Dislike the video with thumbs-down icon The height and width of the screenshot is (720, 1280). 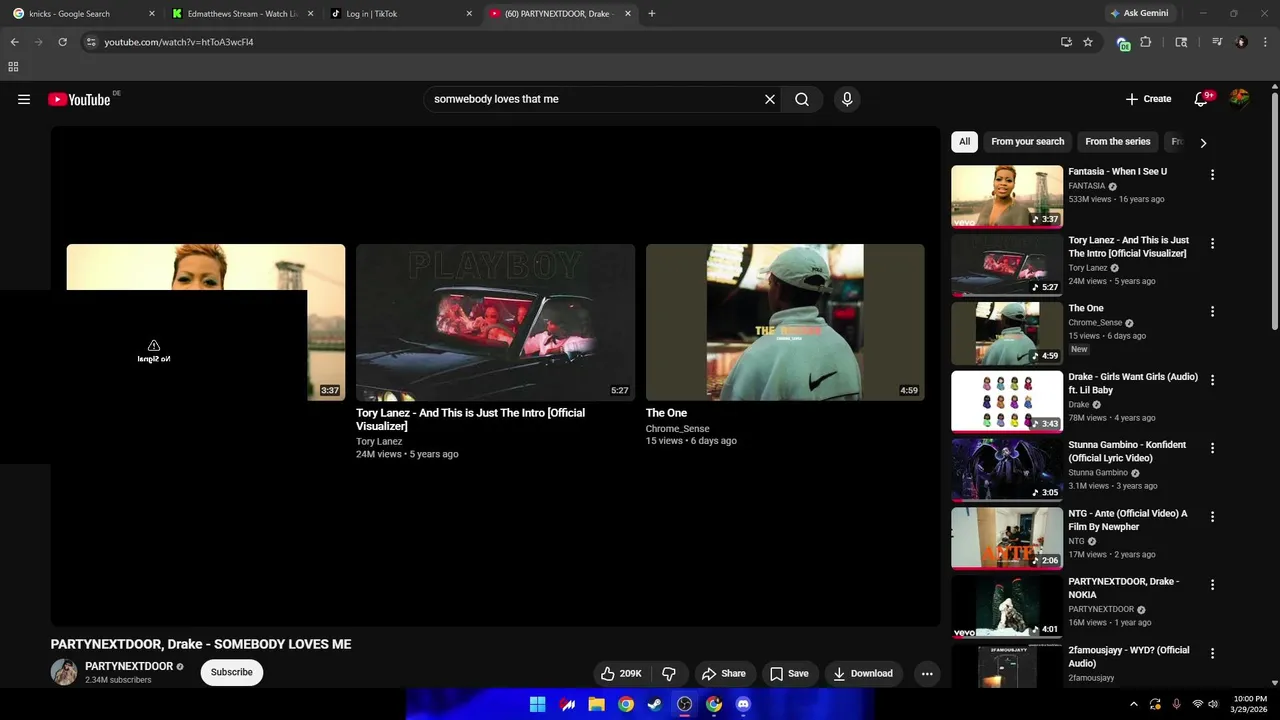[669, 673]
